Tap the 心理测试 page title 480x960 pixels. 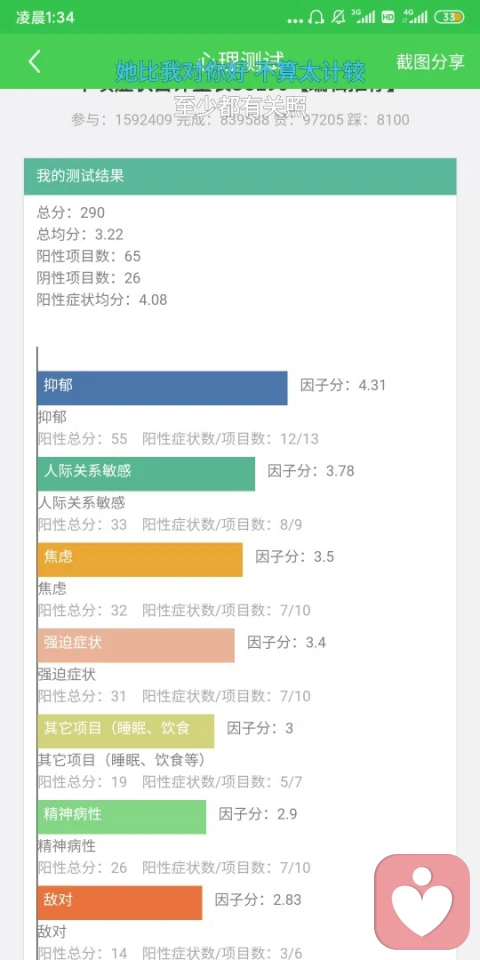(242, 60)
